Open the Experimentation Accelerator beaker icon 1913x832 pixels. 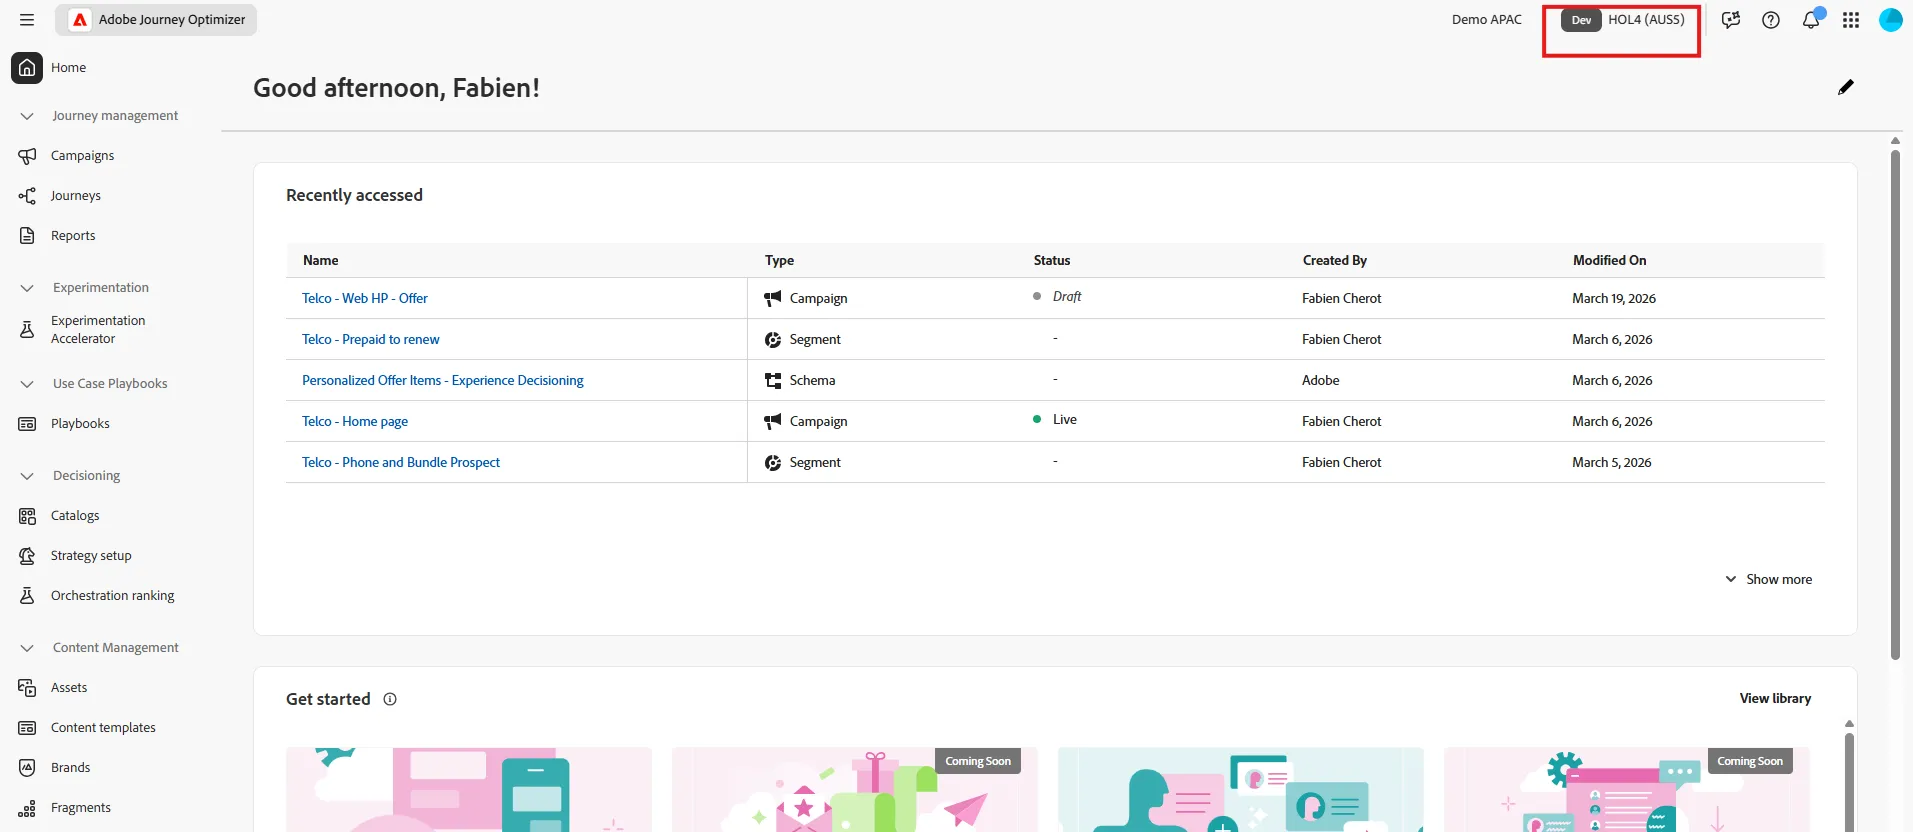tap(27, 330)
